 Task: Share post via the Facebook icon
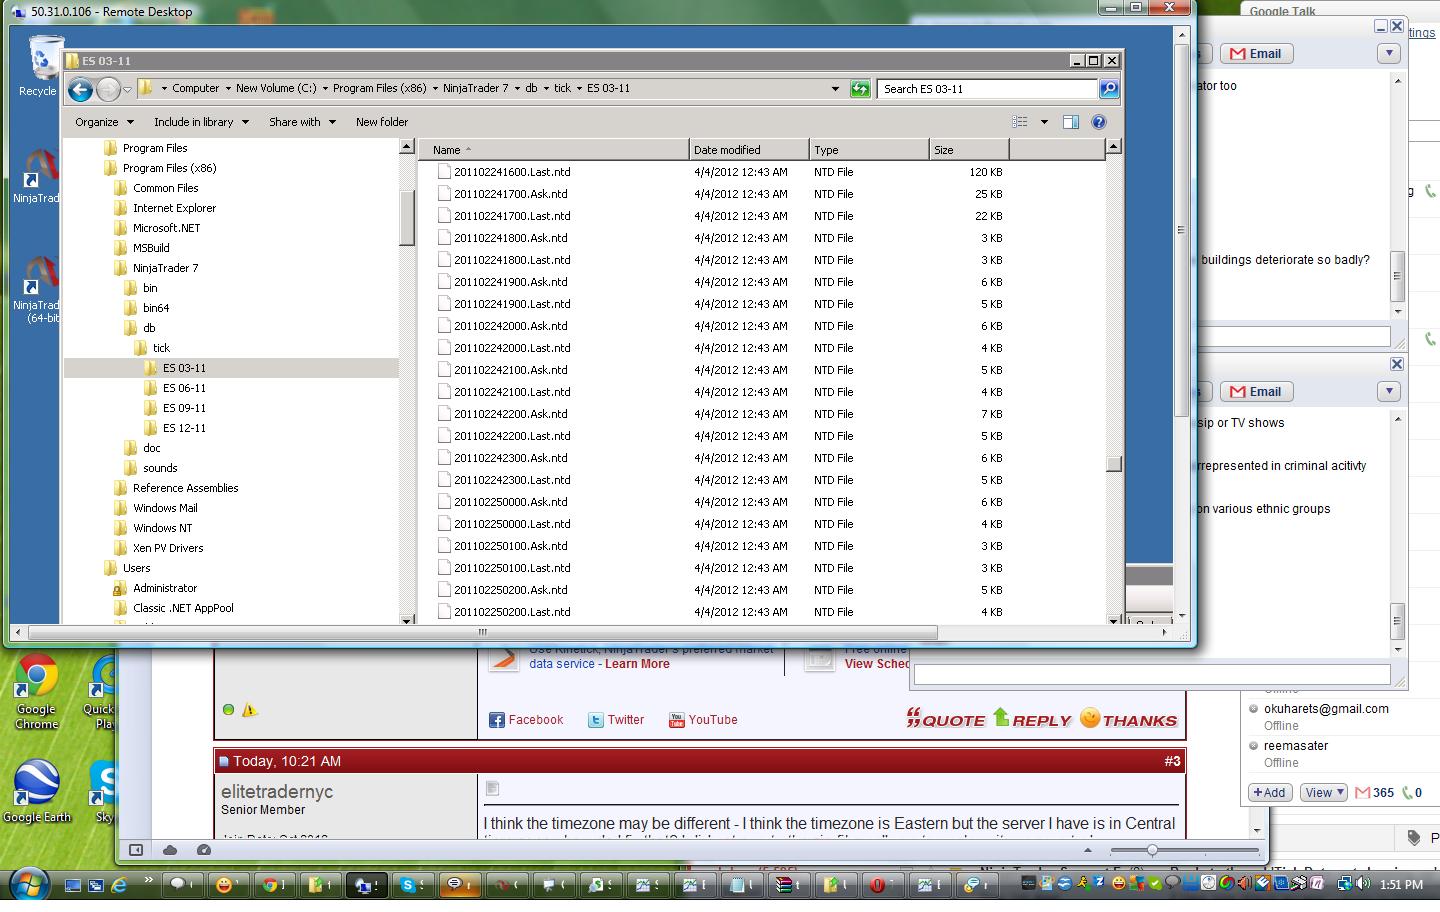click(497, 720)
